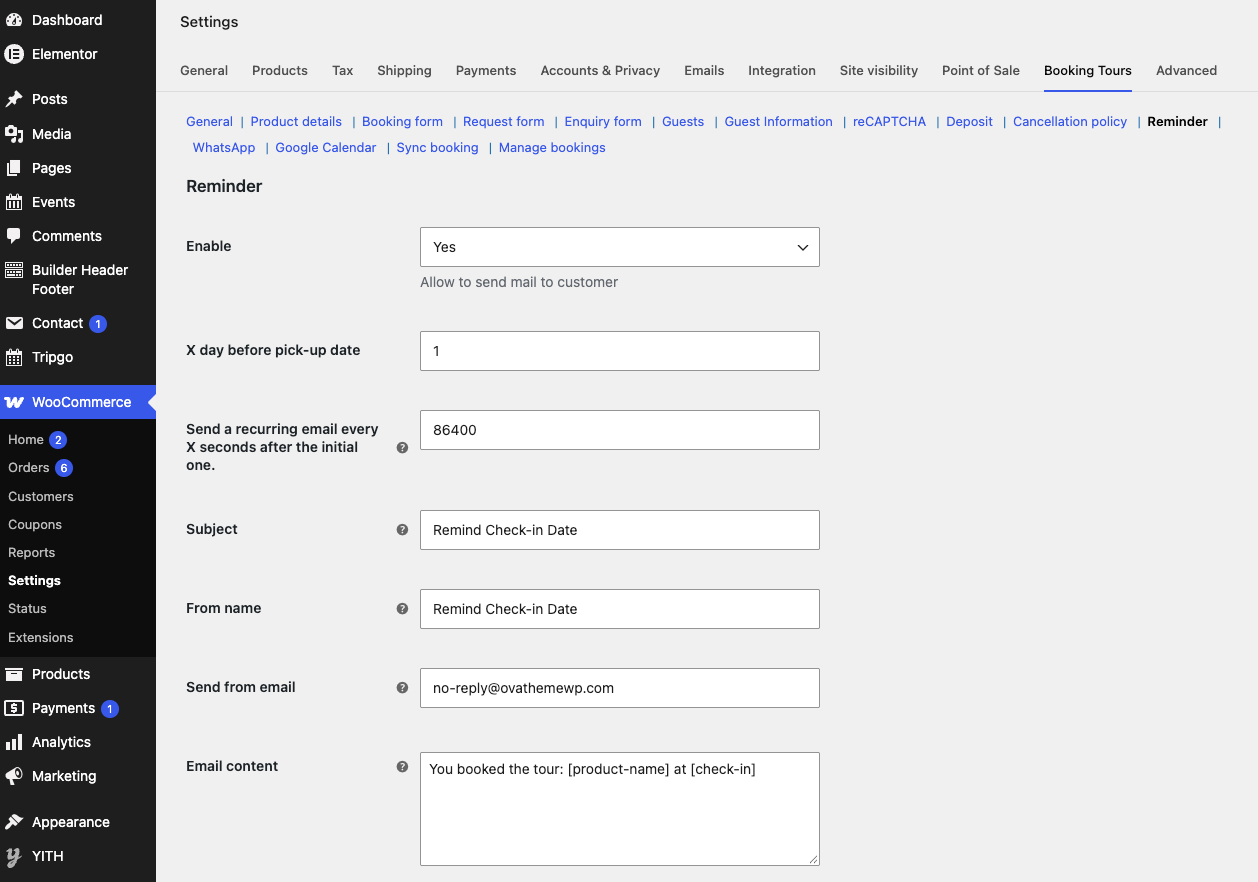Go to the Sync booking section
Image resolution: width=1258 pixels, height=882 pixels.
click(x=437, y=148)
